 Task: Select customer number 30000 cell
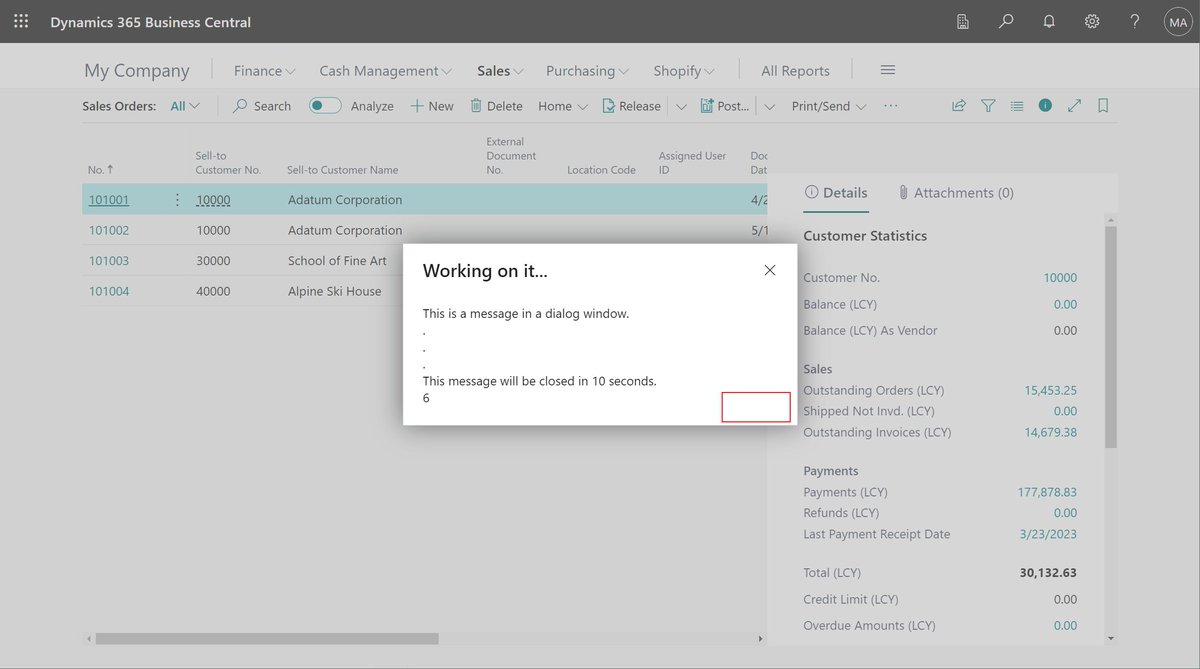click(213, 261)
